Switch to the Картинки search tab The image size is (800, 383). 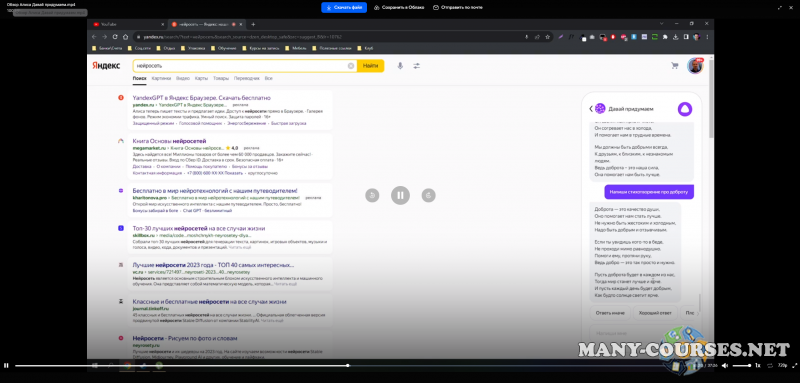click(161, 79)
